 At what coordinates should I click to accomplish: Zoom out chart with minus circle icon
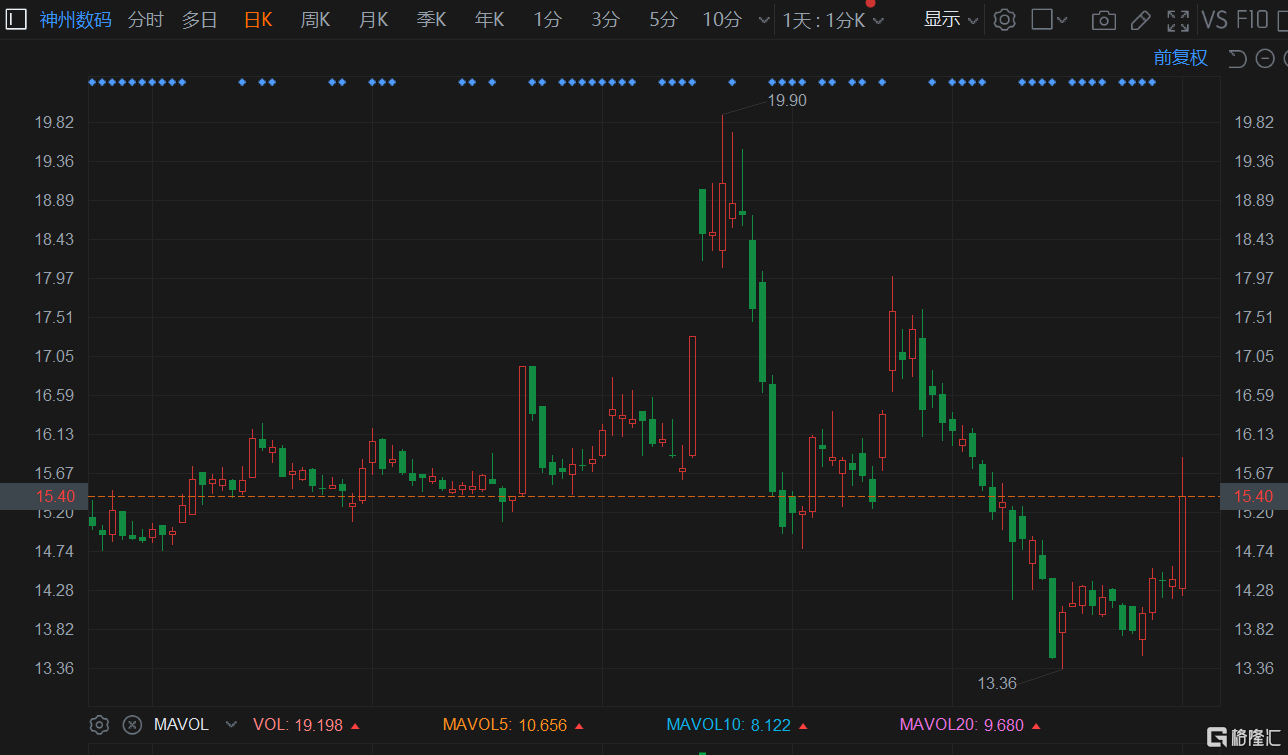click(1265, 58)
